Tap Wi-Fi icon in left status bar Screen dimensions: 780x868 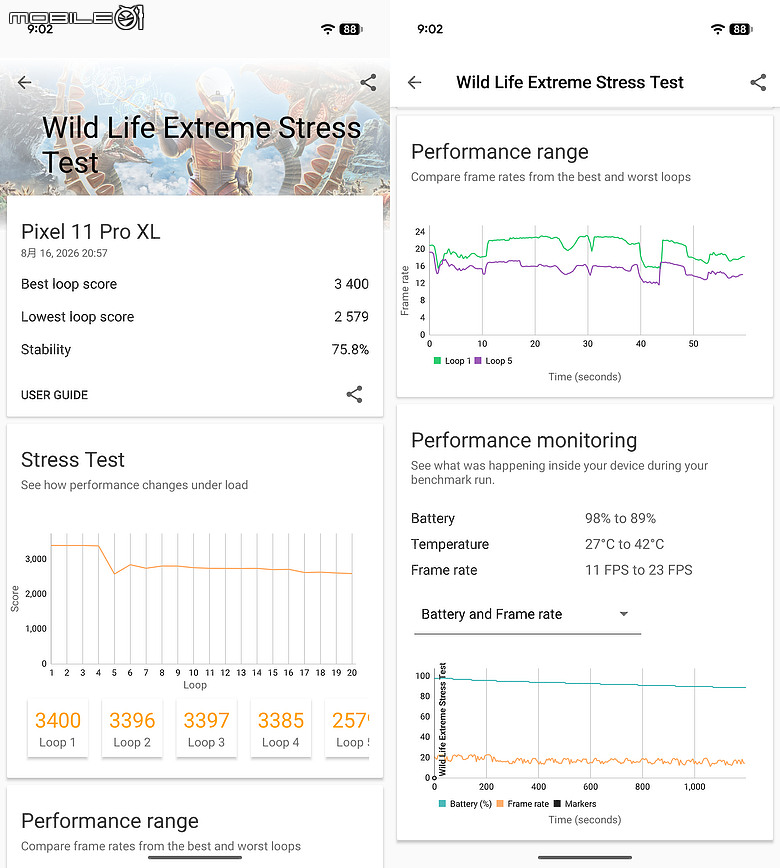point(328,29)
